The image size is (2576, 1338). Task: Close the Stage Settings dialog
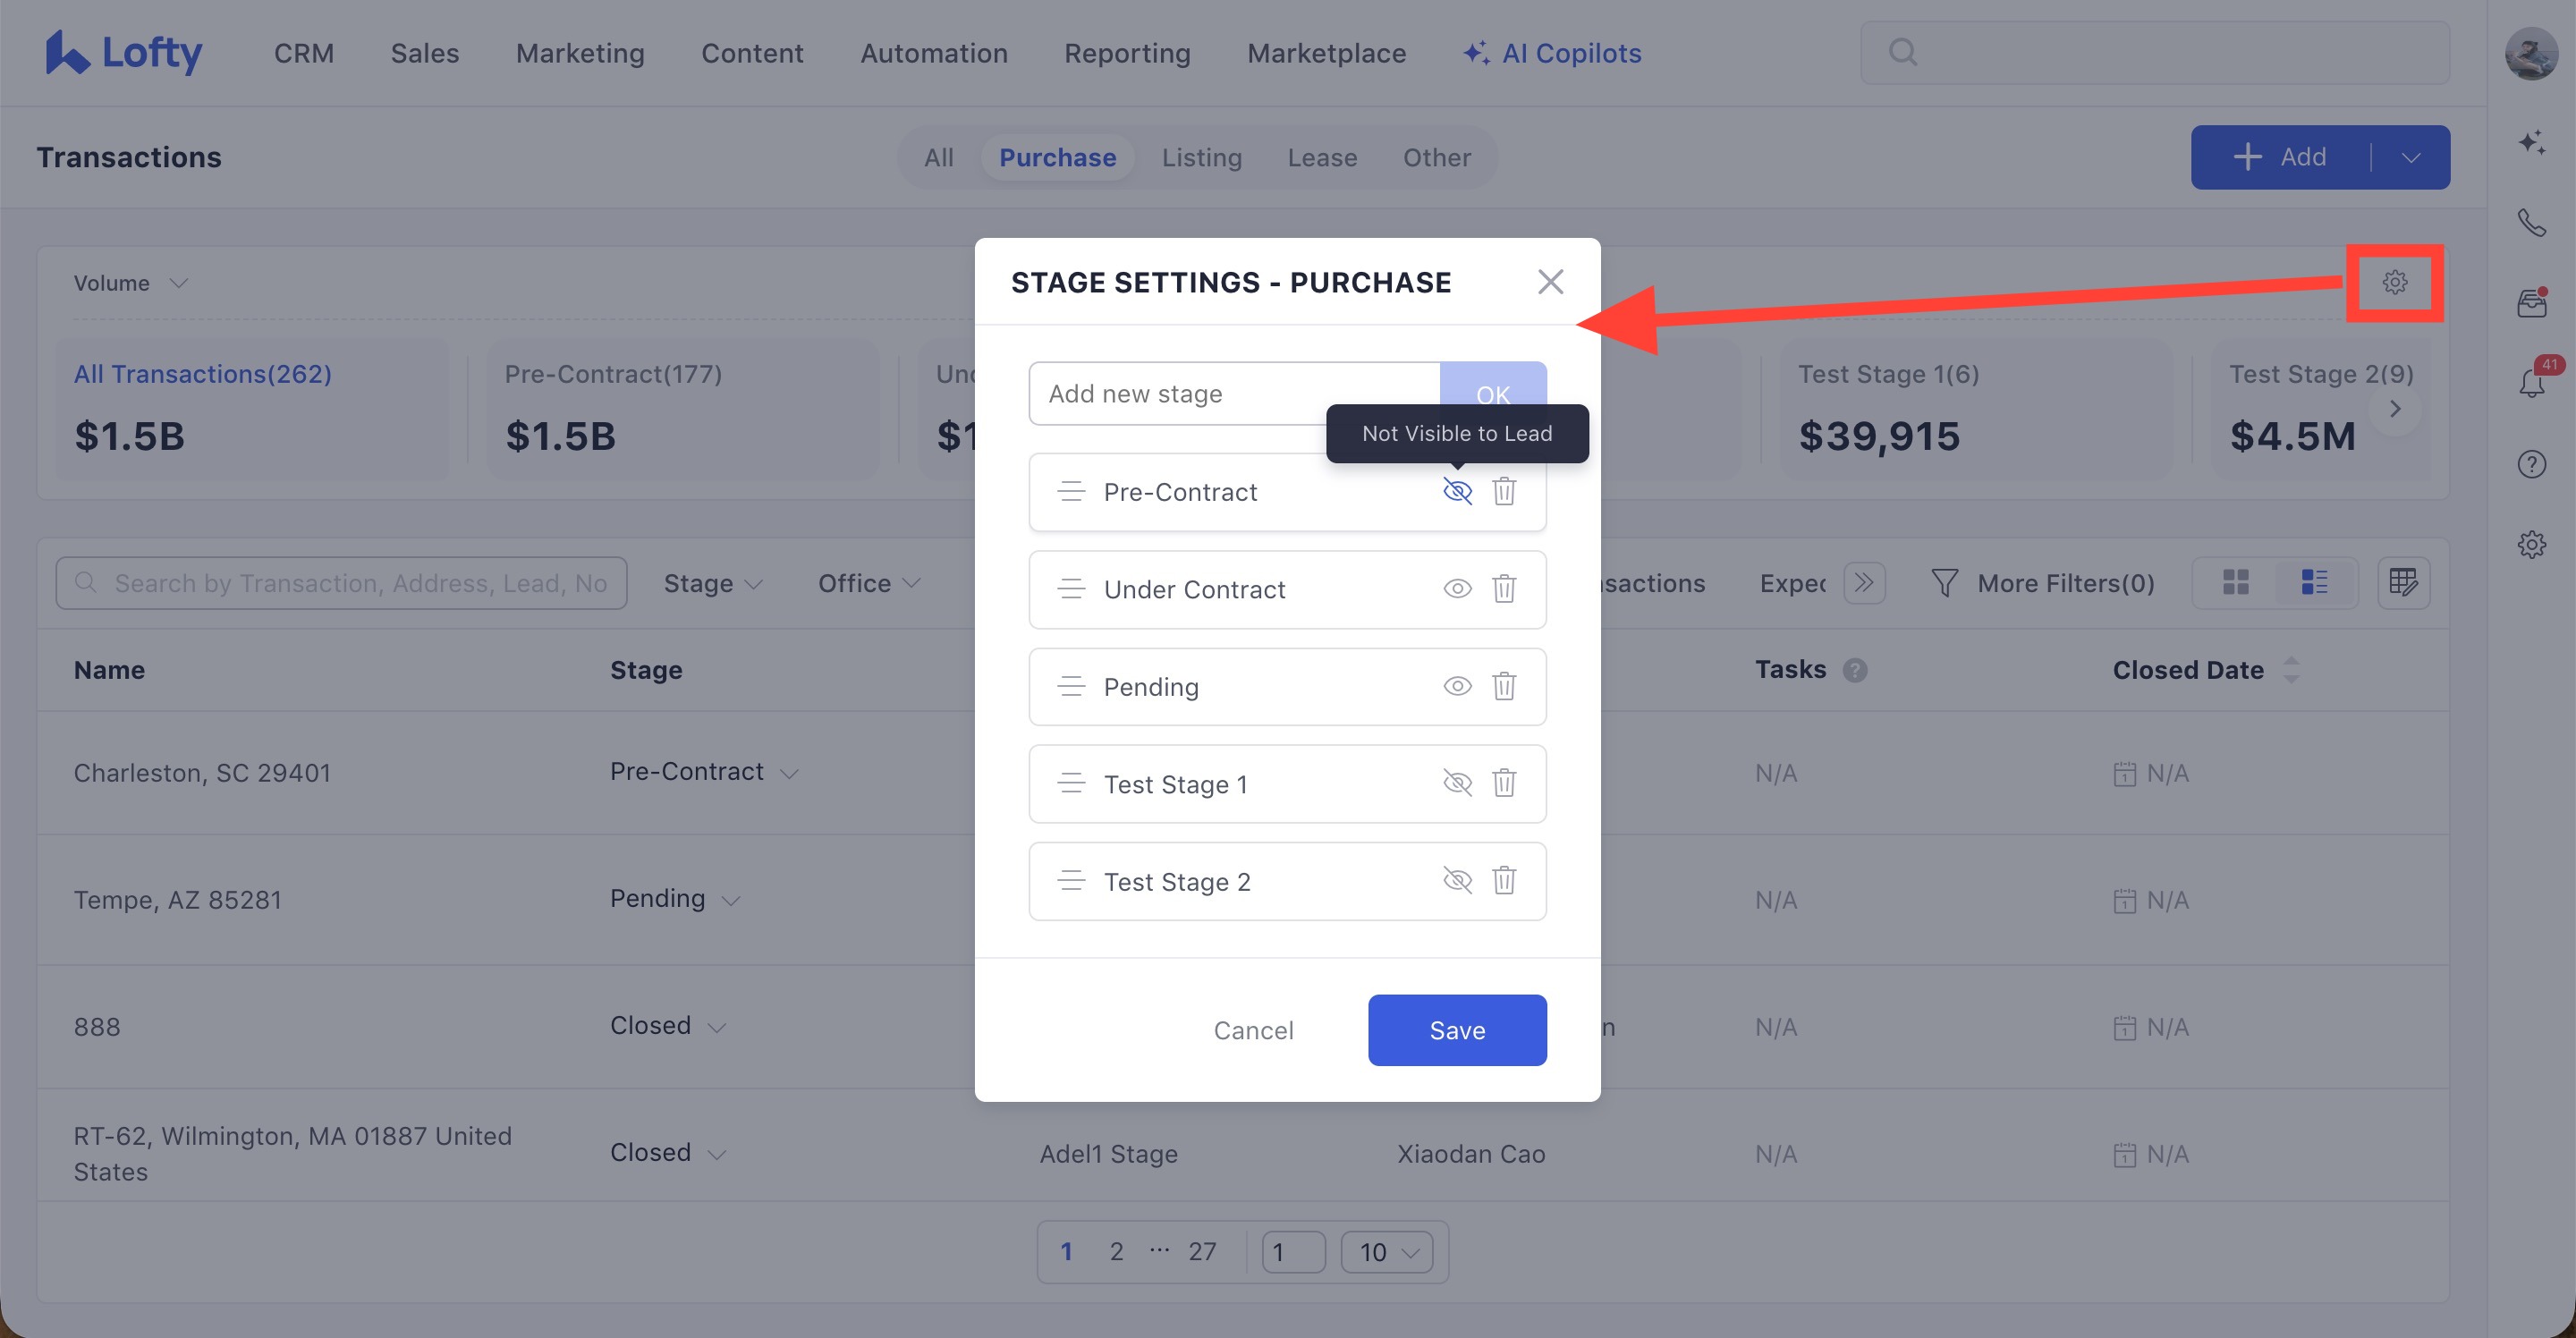click(x=1550, y=282)
